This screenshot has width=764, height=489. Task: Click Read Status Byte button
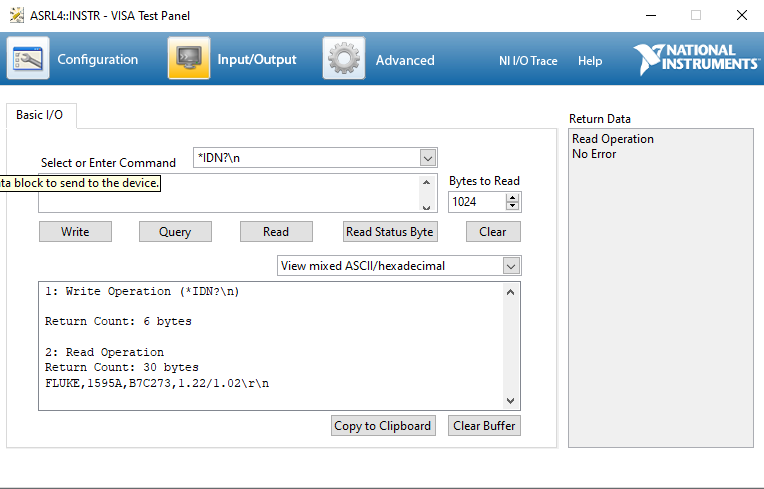tap(390, 232)
